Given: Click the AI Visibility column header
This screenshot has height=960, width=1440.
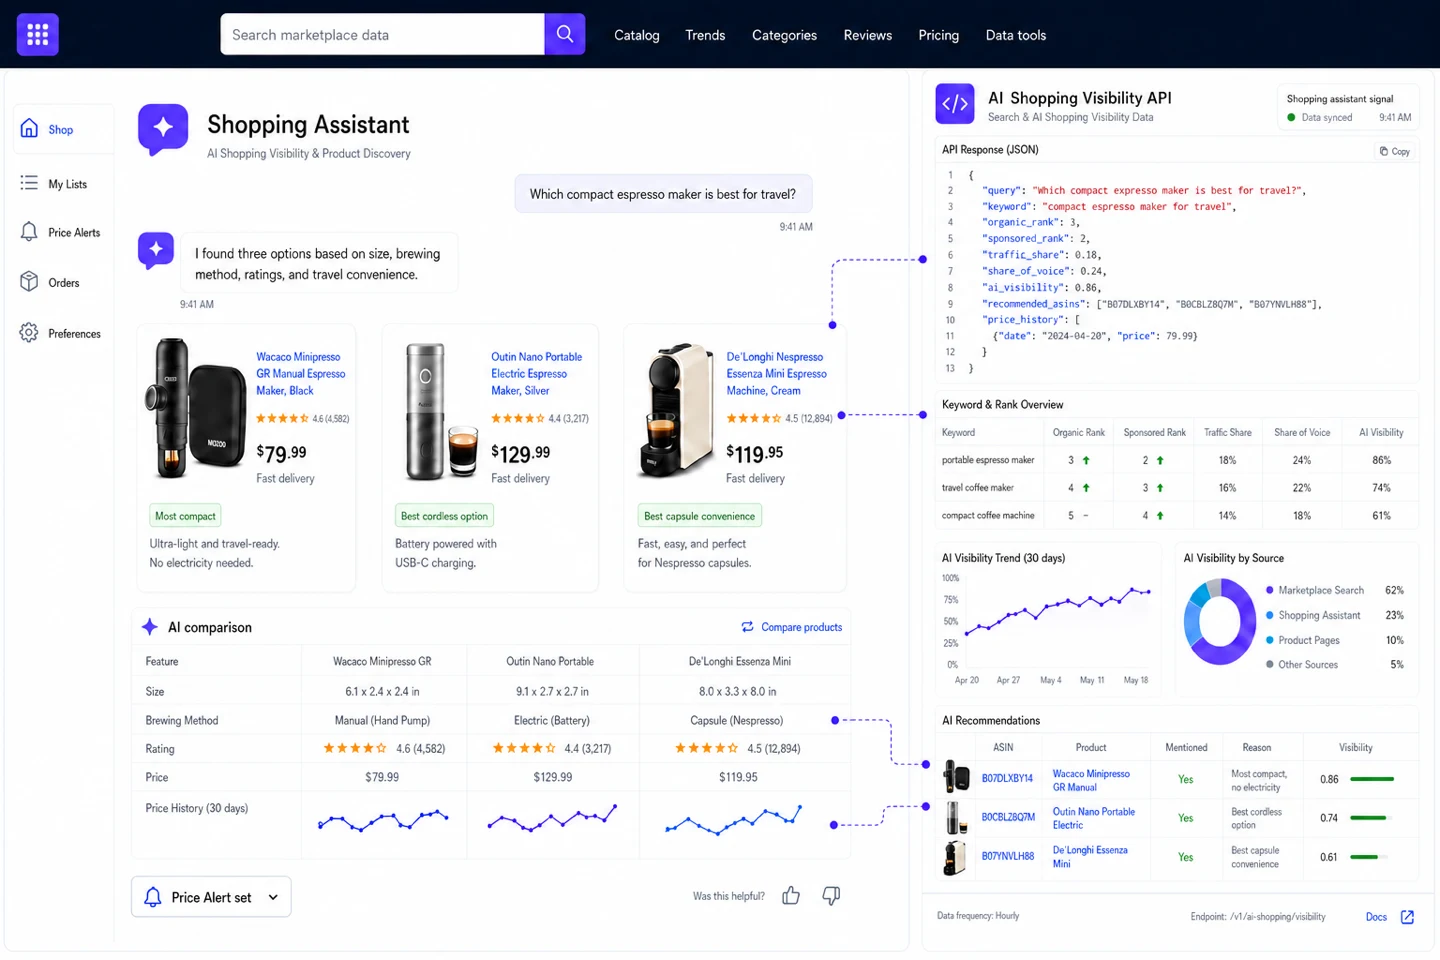Looking at the screenshot, I should click(1381, 433).
